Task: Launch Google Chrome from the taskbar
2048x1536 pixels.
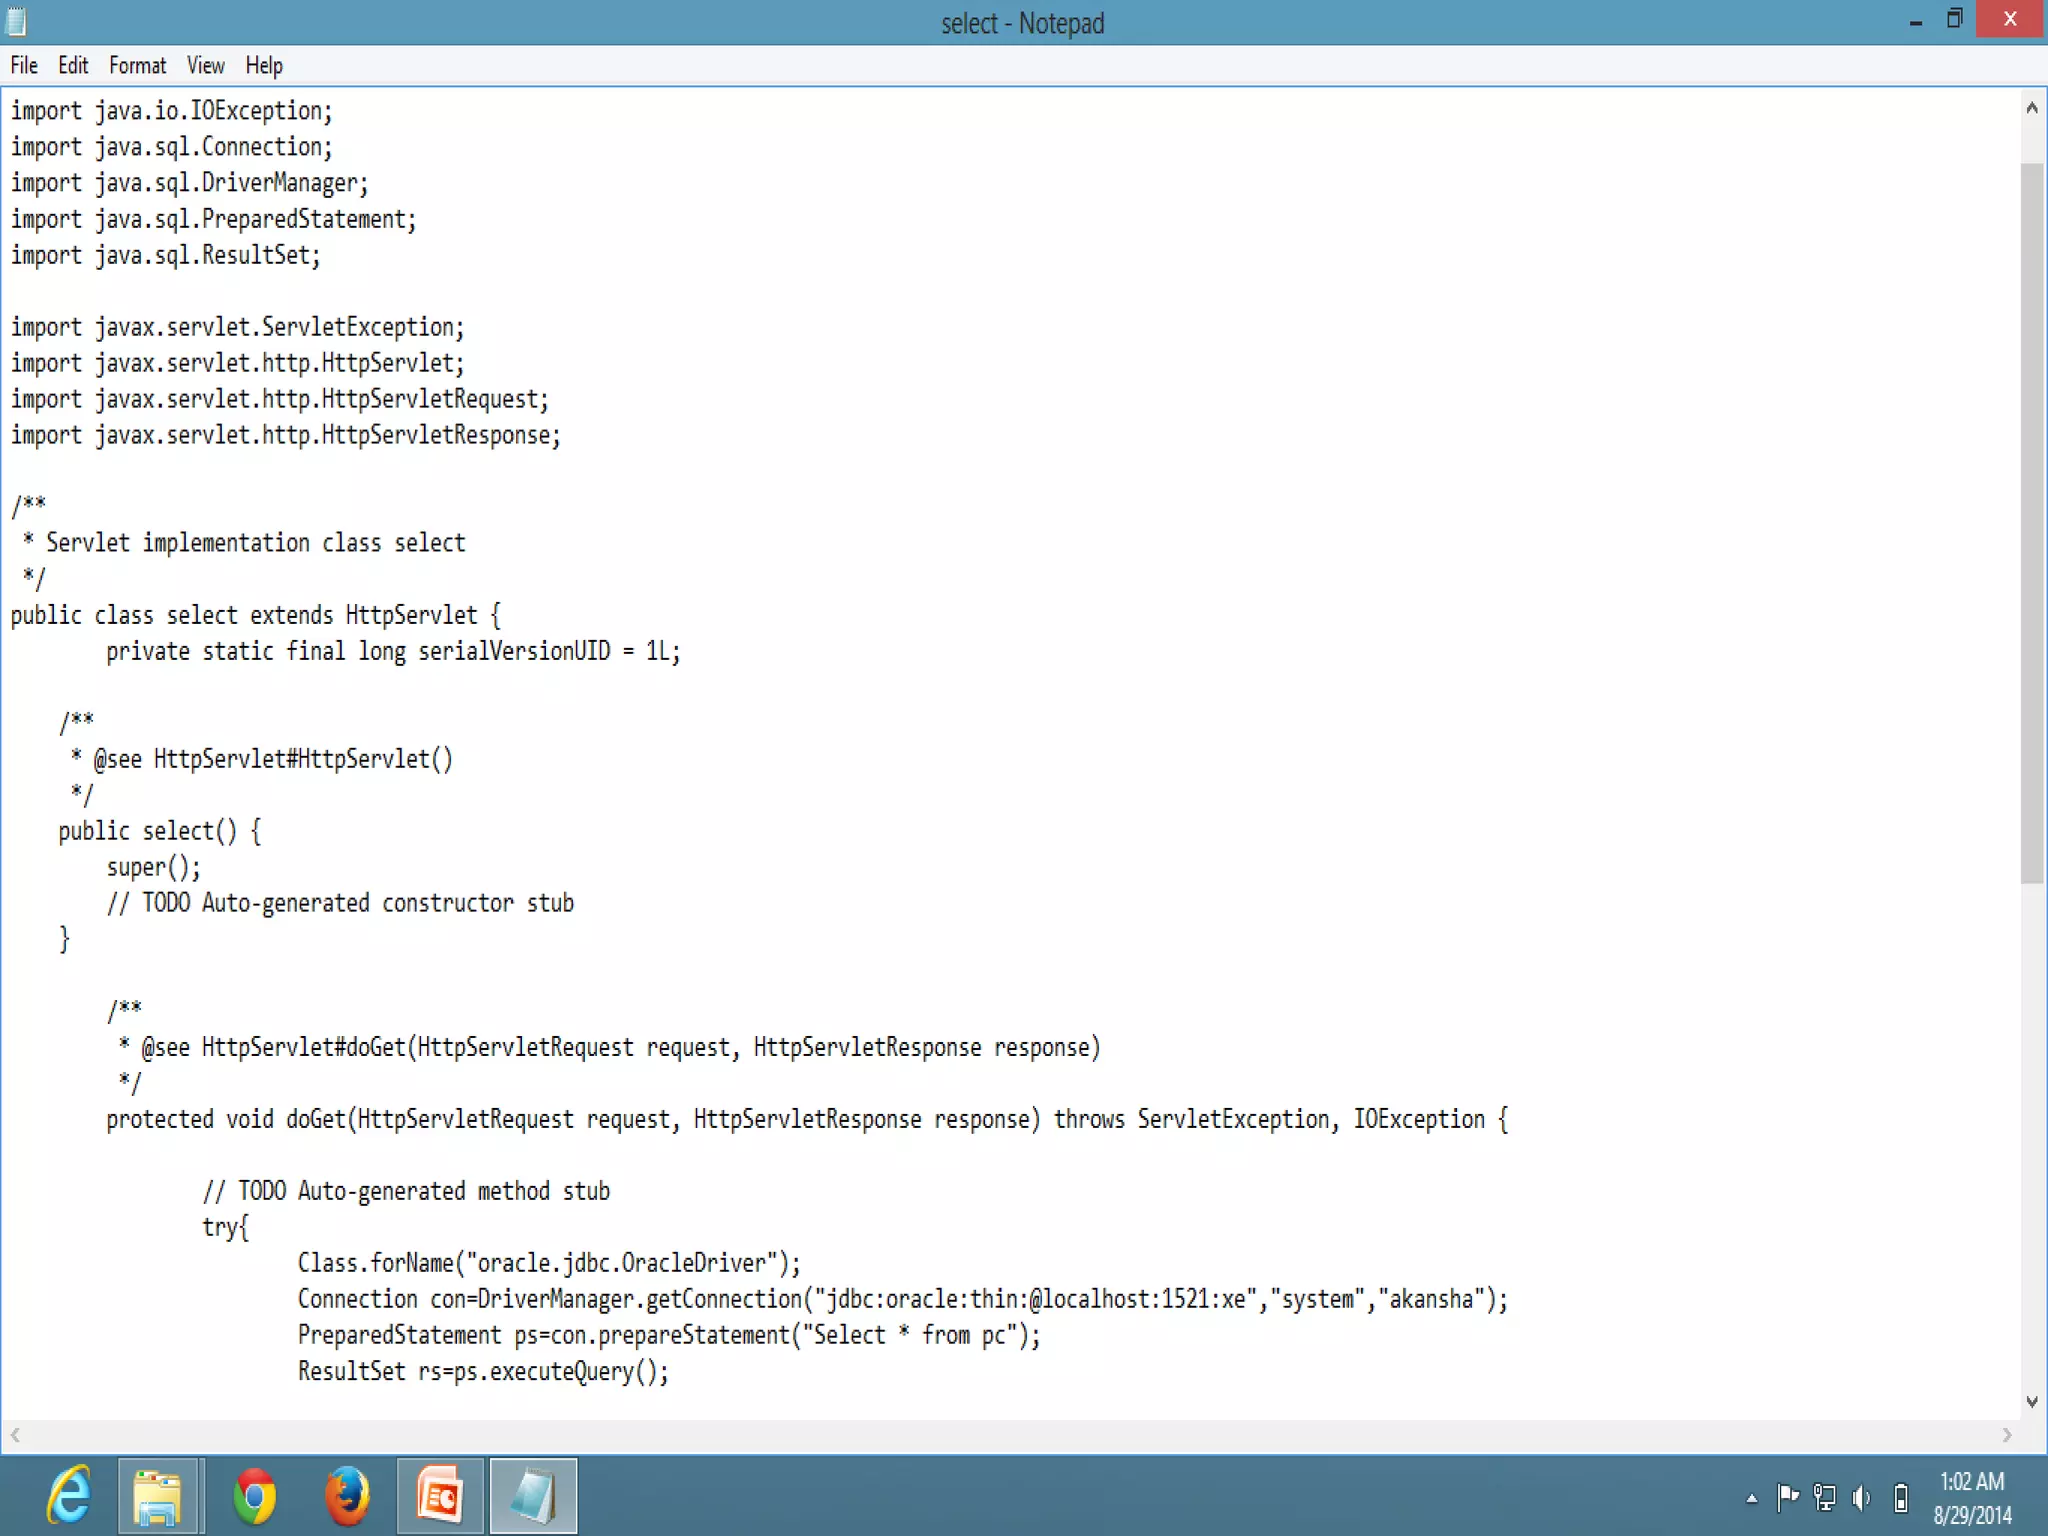Action: [254, 1496]
